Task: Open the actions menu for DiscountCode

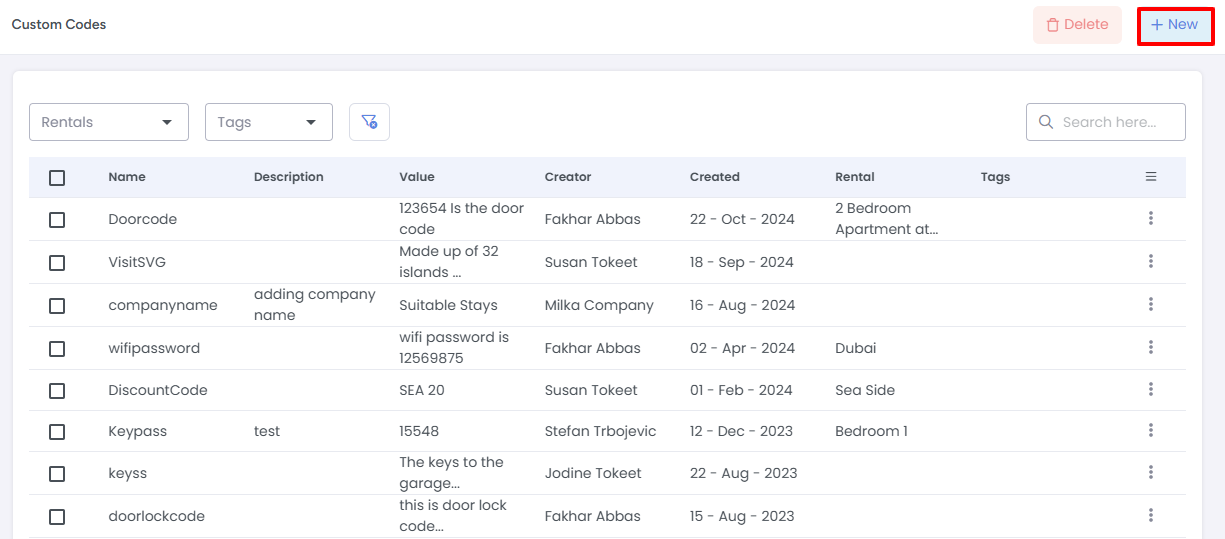Action: (x=1151, y=390)
